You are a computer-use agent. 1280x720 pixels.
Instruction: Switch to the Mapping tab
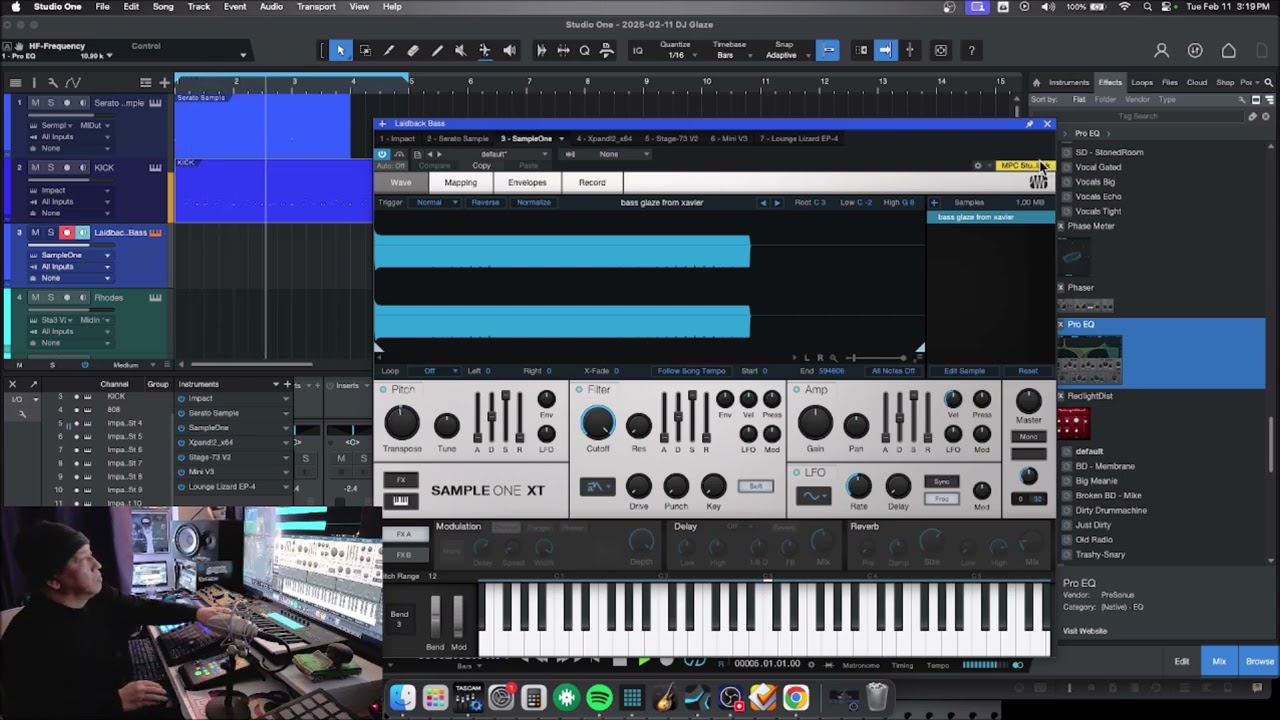pos(460,183)
